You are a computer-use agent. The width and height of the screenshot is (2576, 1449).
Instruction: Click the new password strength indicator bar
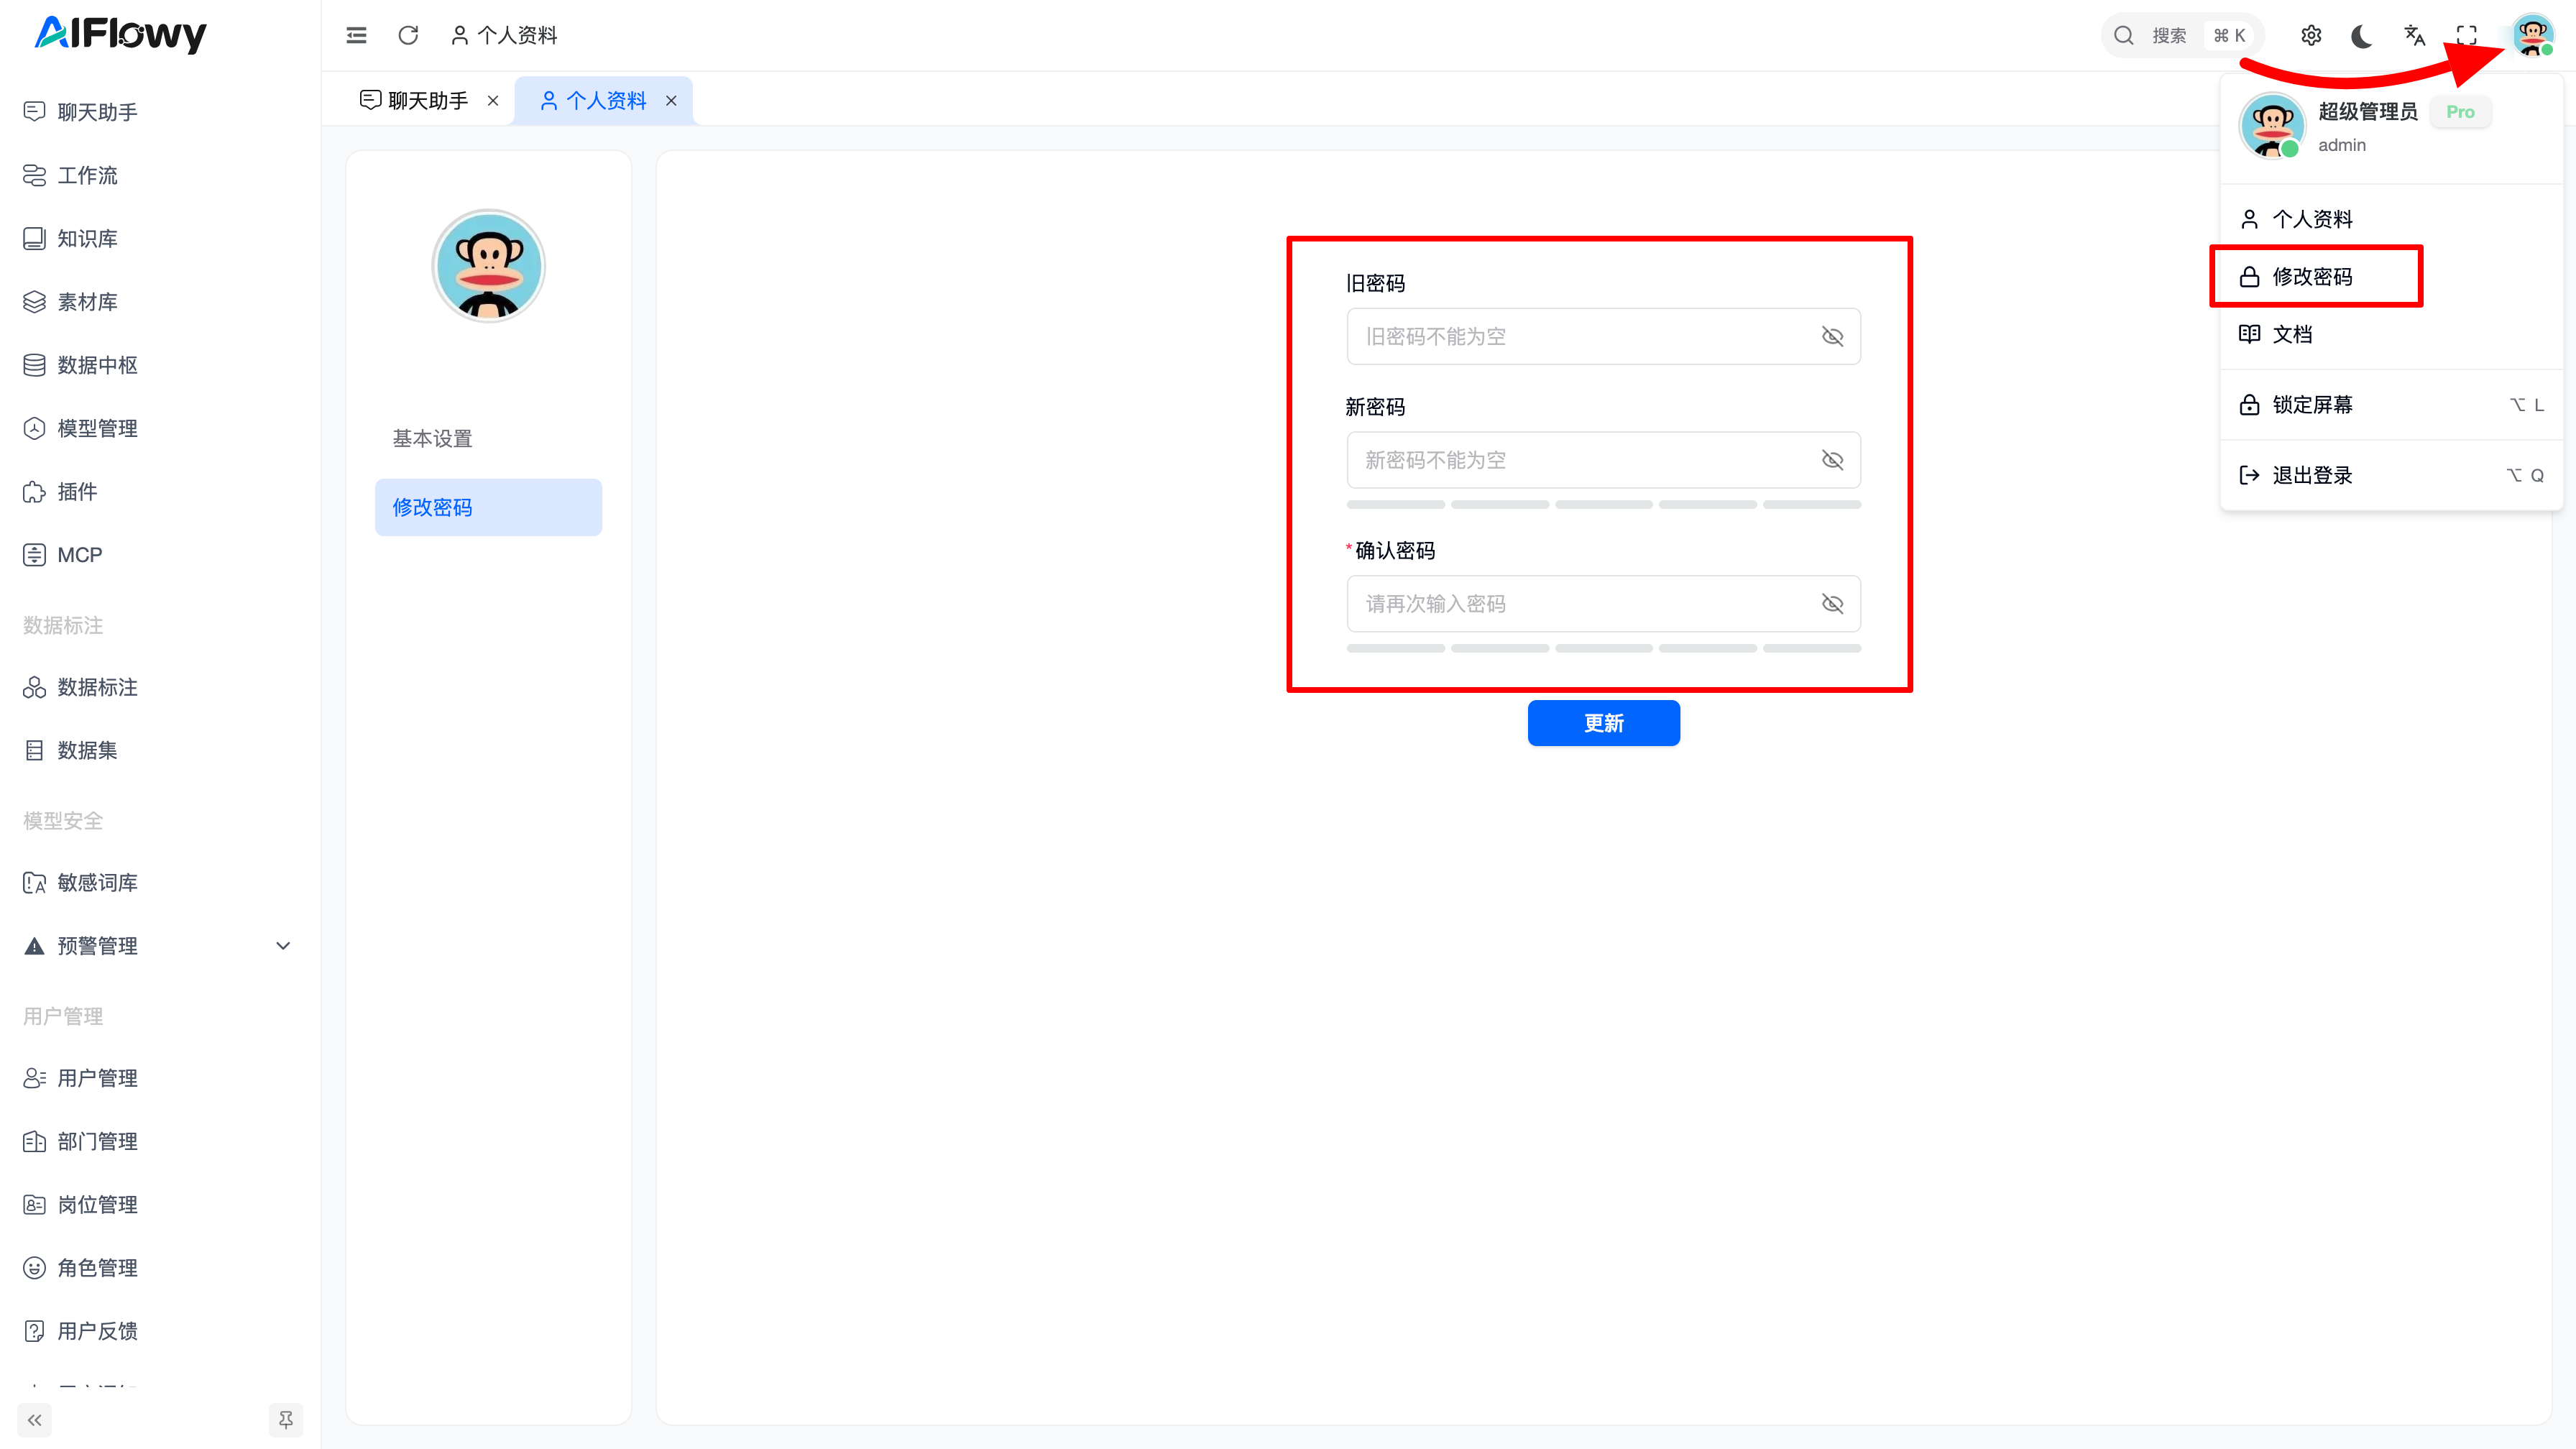pyautogui.click(x=1603, y=505)
